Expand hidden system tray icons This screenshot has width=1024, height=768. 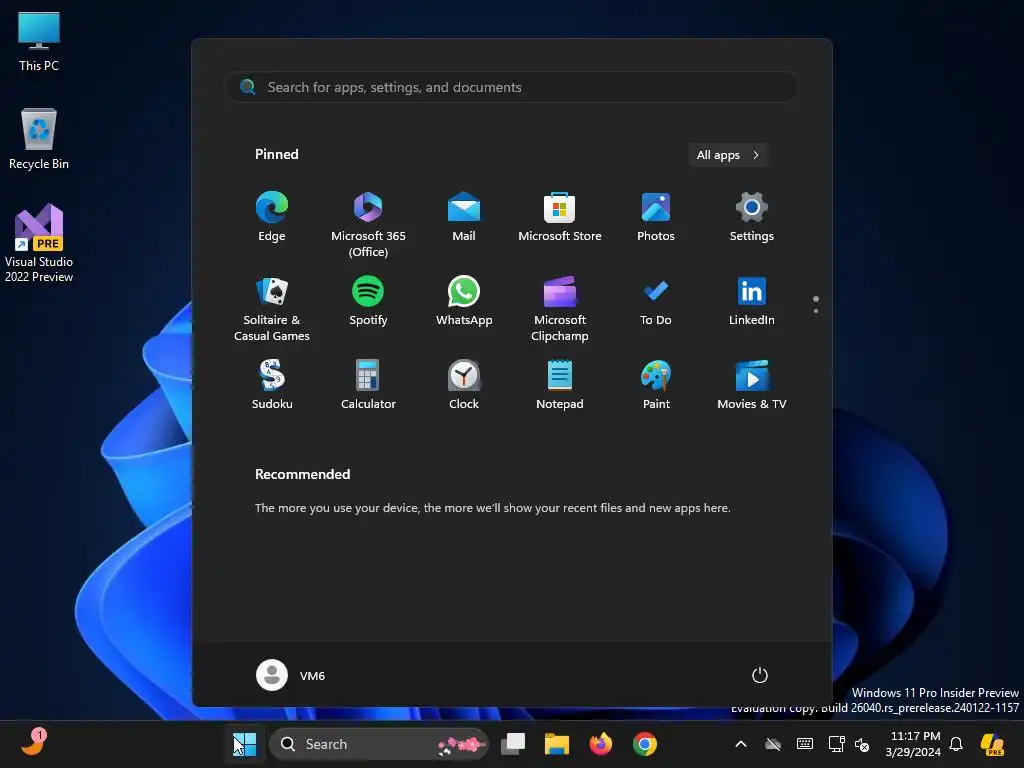coord(741,744)
